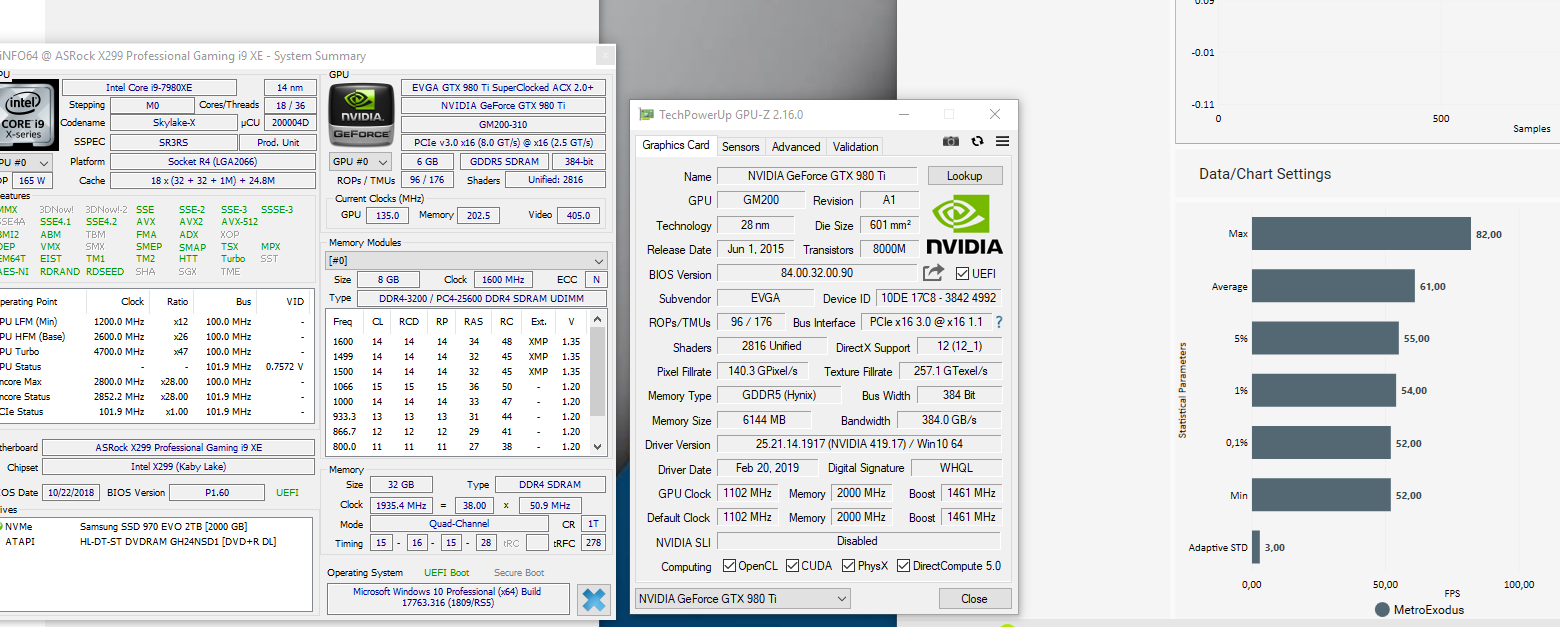Toggle the OpenCL computing checkbox
This screenshot has height=627, width=1560.
point(730,566)
